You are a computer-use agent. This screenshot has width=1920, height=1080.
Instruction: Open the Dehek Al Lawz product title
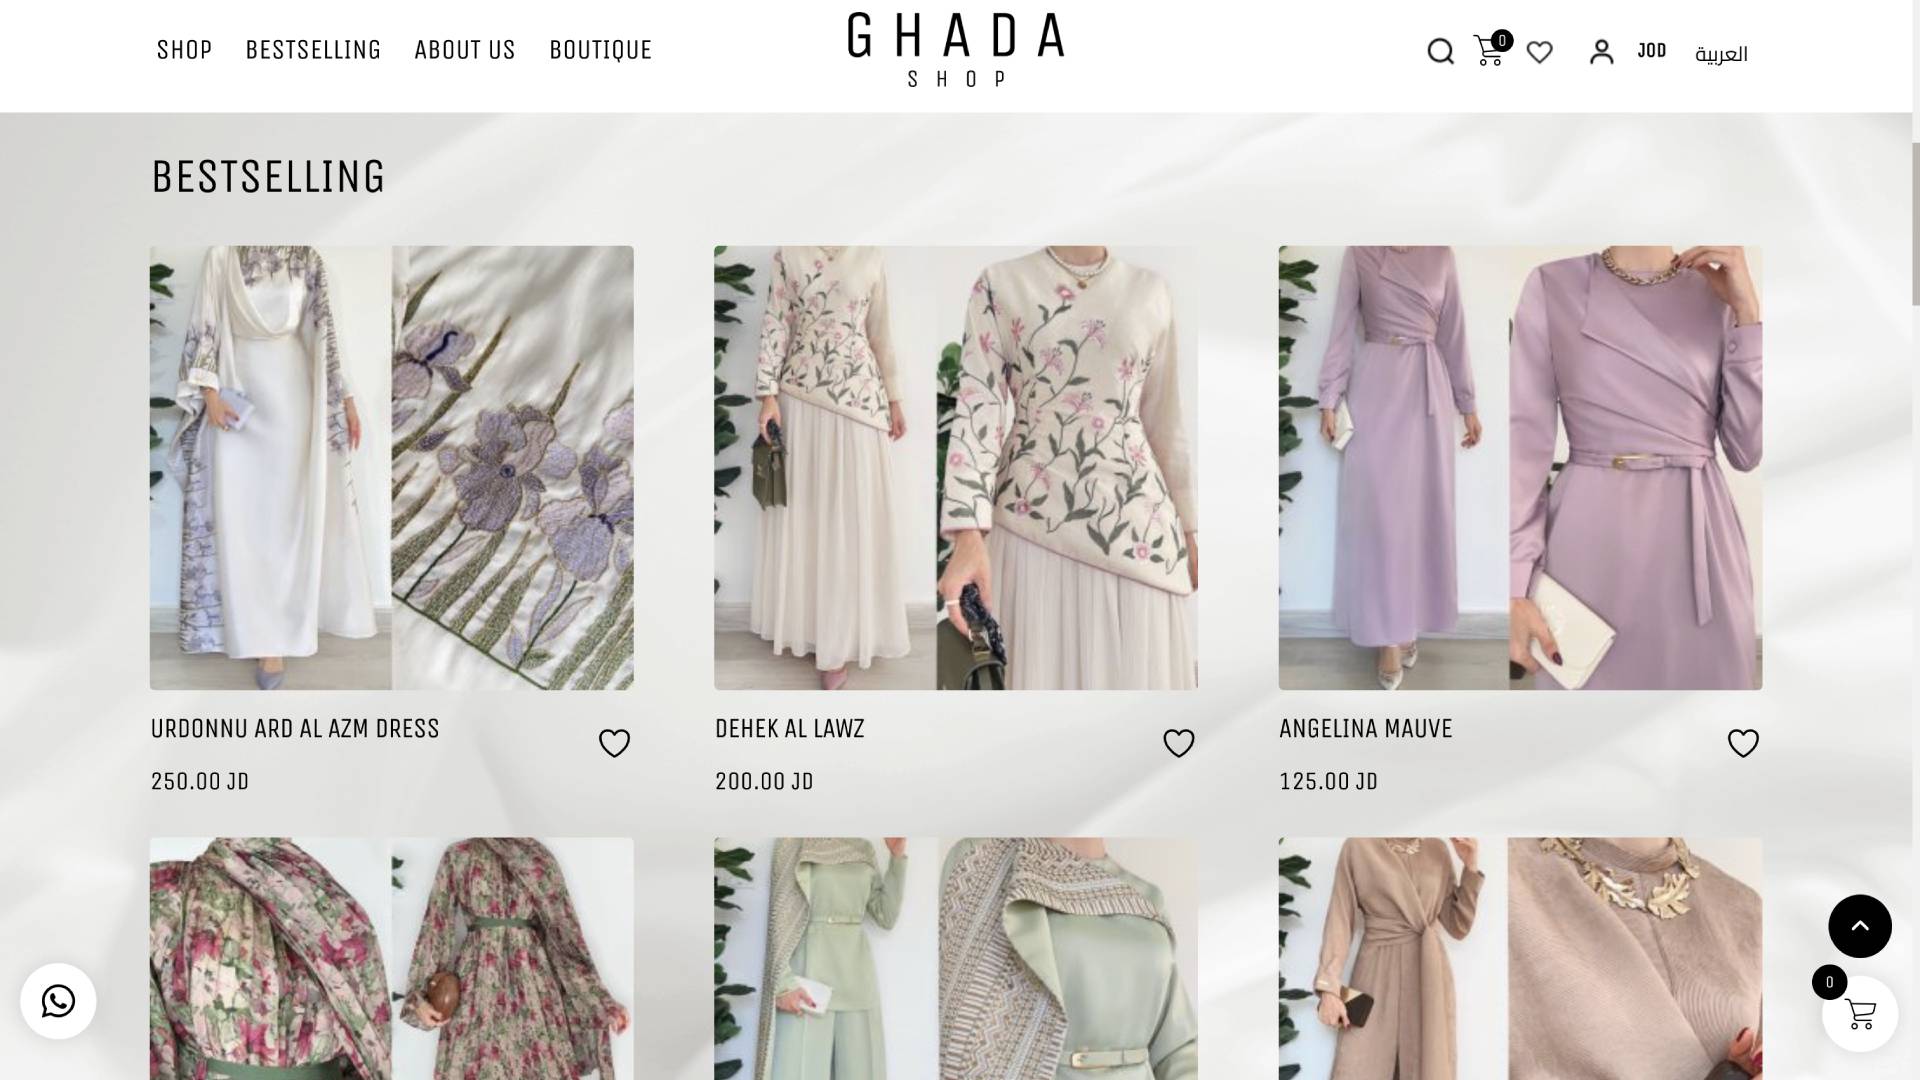[x=790, y=729]
